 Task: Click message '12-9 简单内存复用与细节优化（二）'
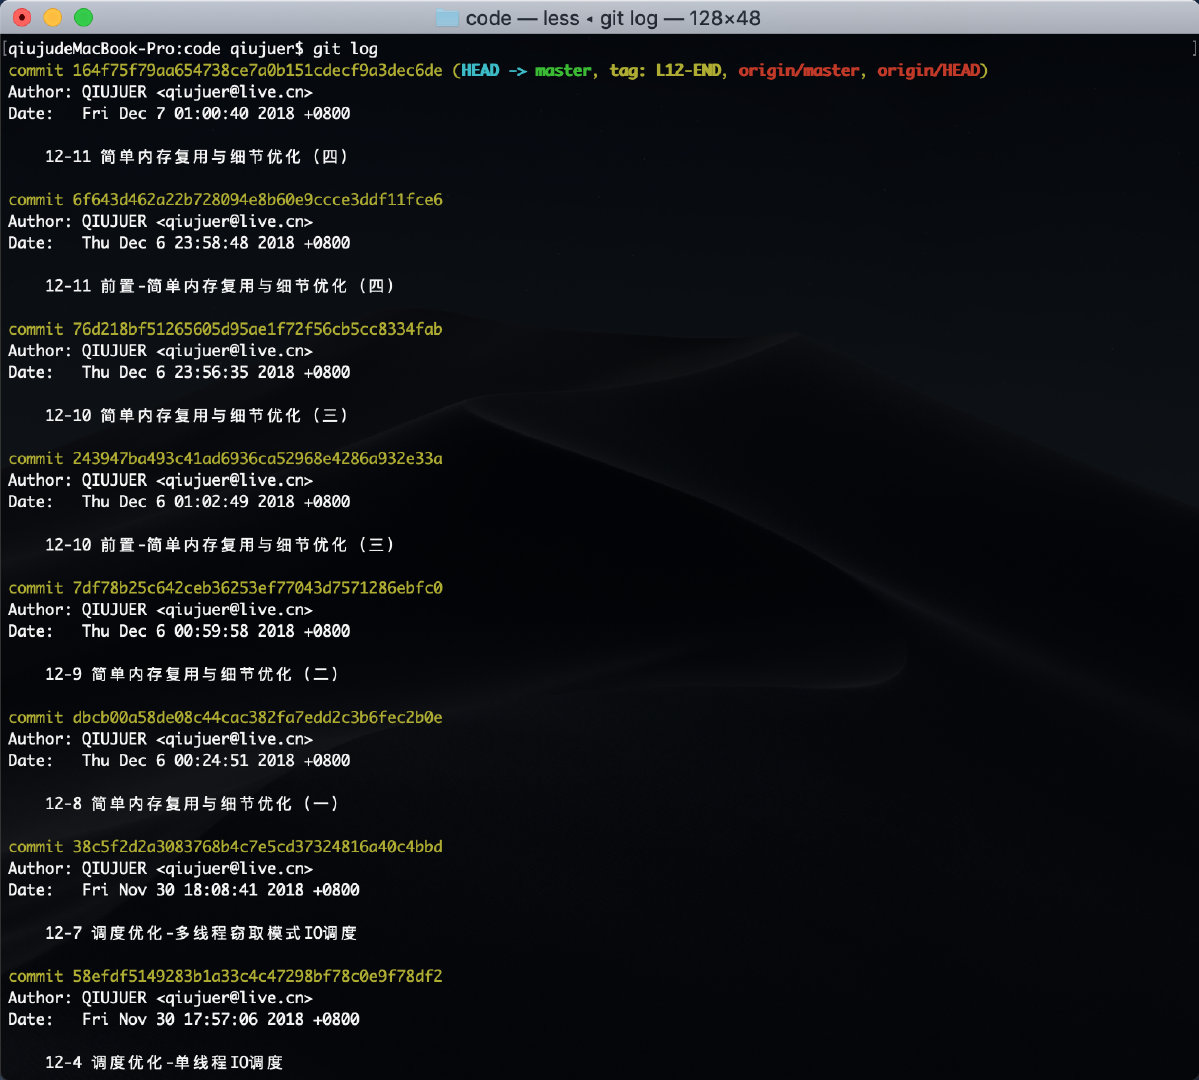point(192,674)
